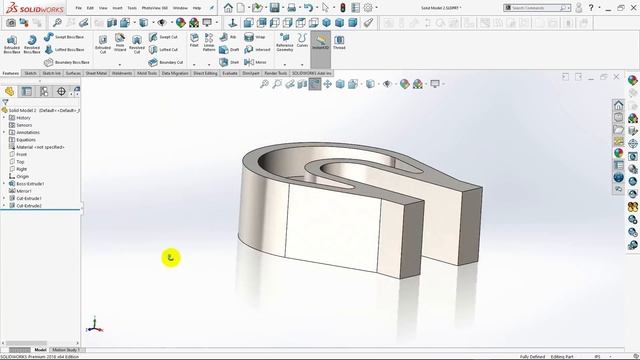Expand the History node
Screen dimensions: 640x360
[4, 118]
